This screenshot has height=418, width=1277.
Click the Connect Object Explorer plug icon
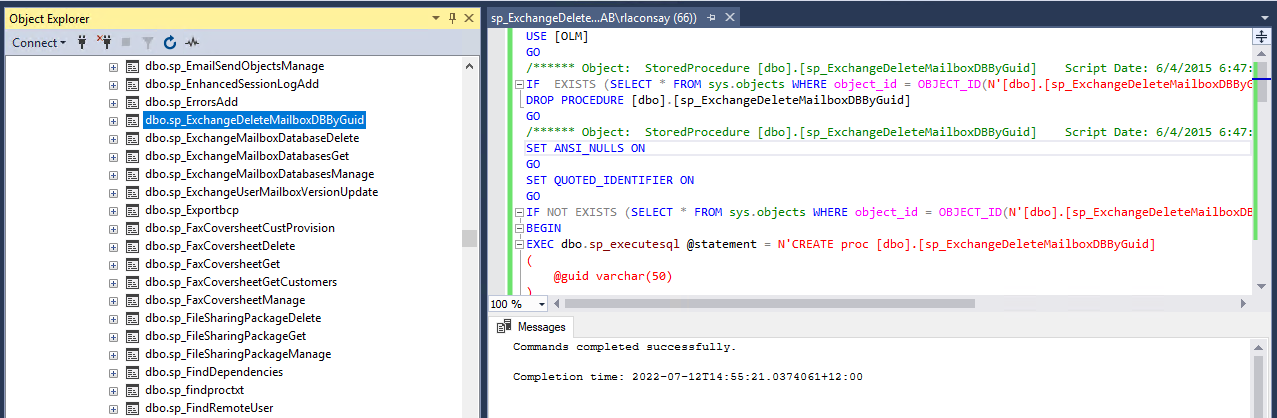(83, 43)
